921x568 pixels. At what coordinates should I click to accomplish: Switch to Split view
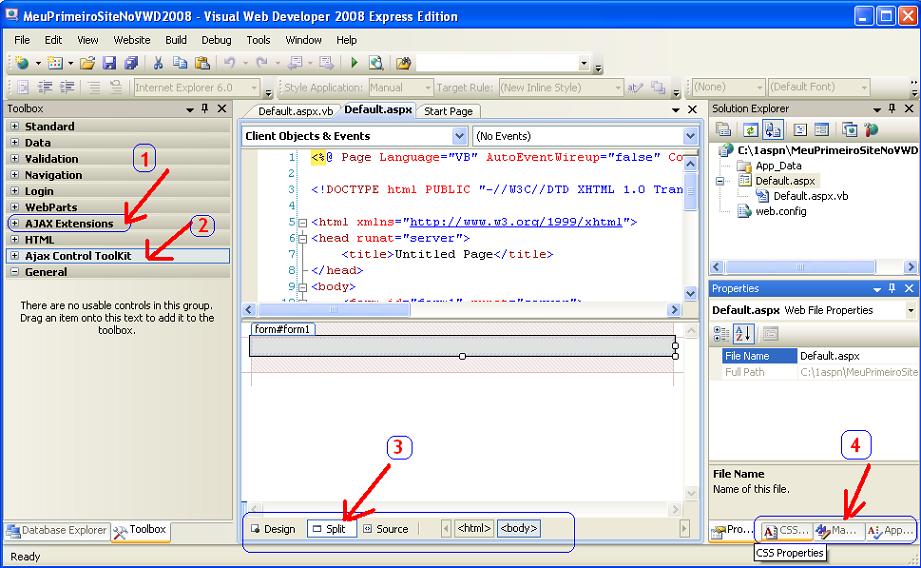[x=331, y=529]
